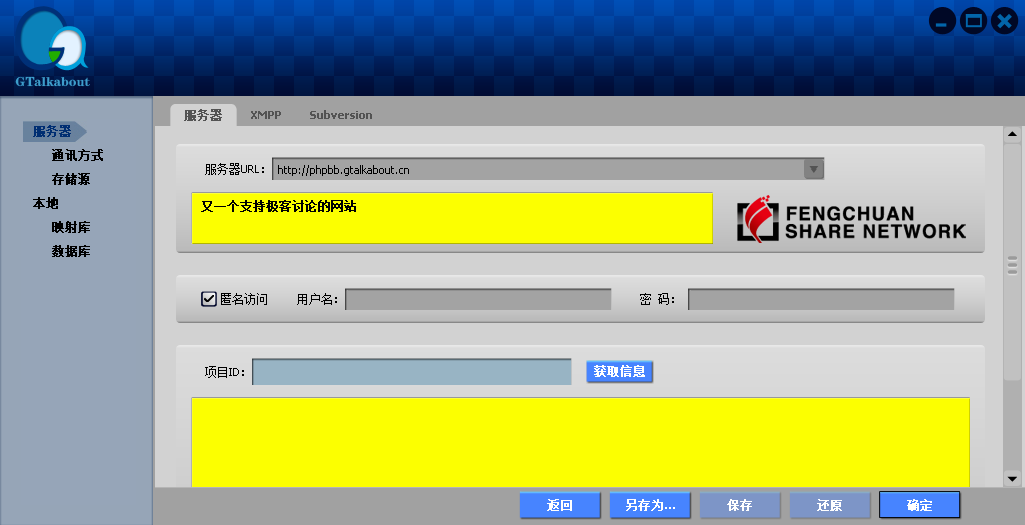Maximize the GTalkabout window
This screenshot has width=1025, height=525.
tap(973, 21)
